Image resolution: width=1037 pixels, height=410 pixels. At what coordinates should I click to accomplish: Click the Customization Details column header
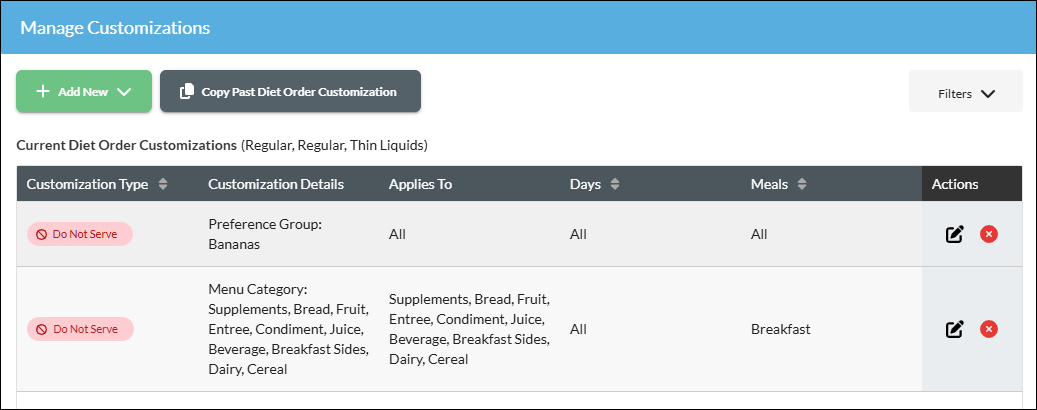click(276, 184)
